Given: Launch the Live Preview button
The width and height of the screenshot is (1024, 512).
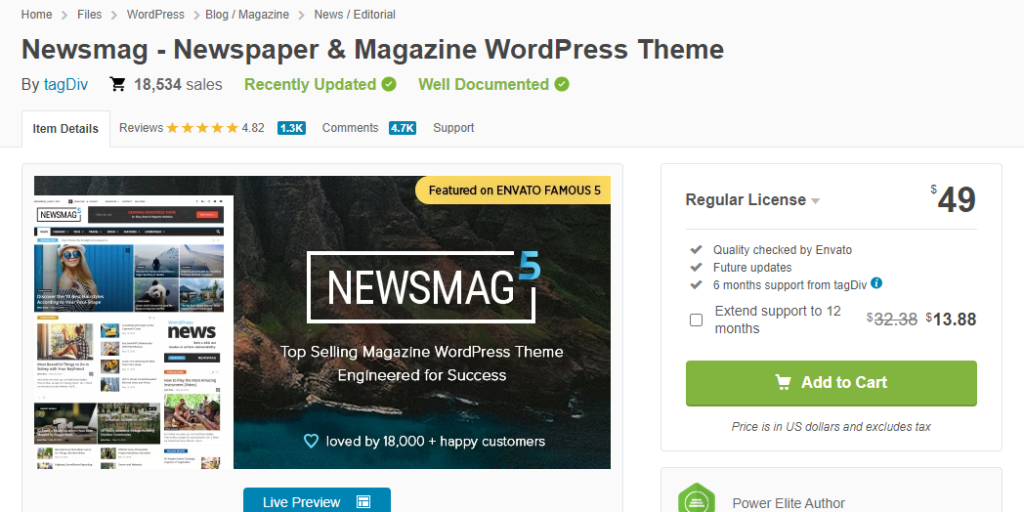Looking at the screenshot, I should point(317,502).
